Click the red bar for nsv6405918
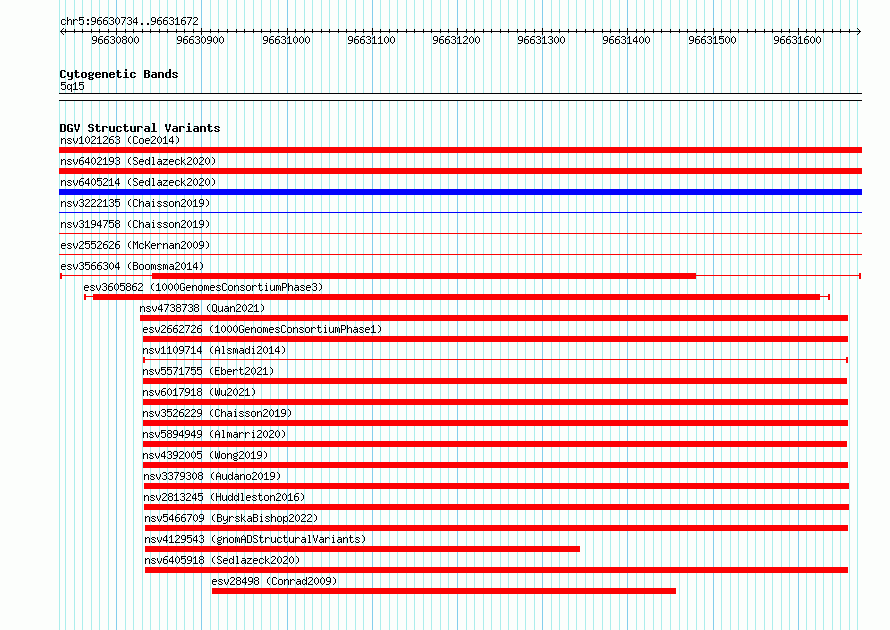 496,570
